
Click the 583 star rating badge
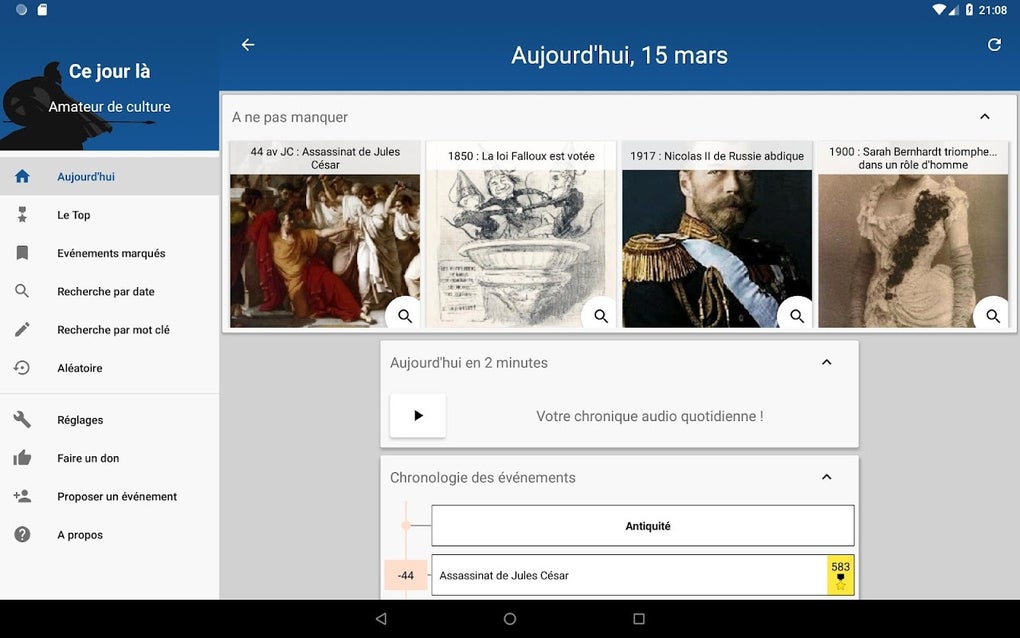840,575
